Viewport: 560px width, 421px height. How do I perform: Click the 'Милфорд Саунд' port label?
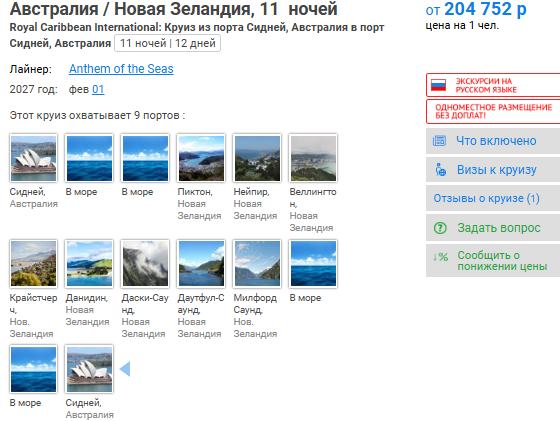pyautogui.click(x=255, y=304)
